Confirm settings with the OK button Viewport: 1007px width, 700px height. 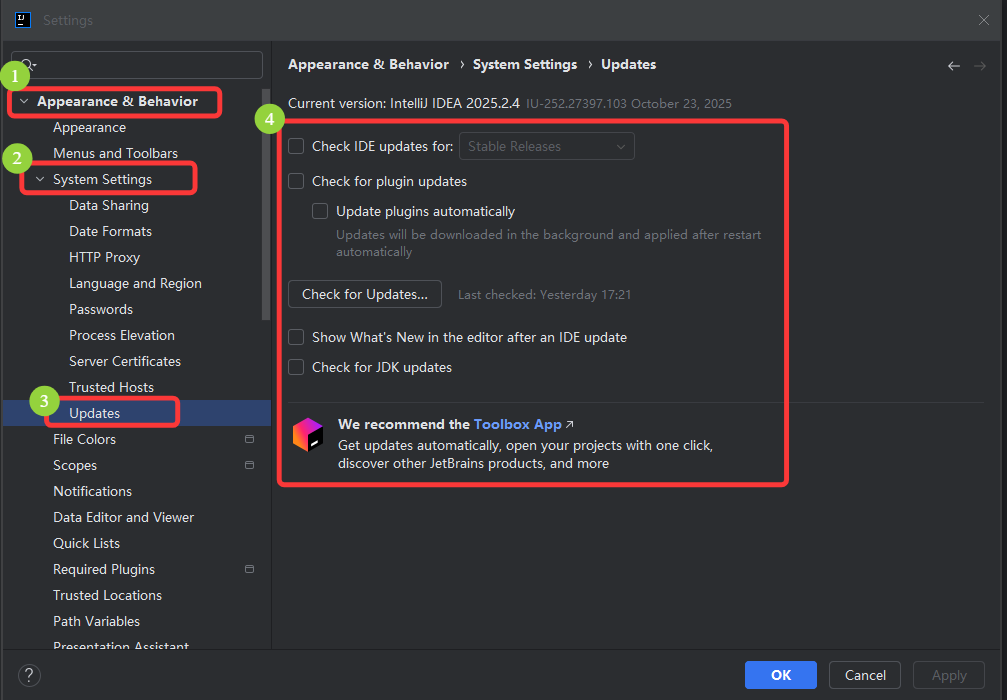coord(780,675)
